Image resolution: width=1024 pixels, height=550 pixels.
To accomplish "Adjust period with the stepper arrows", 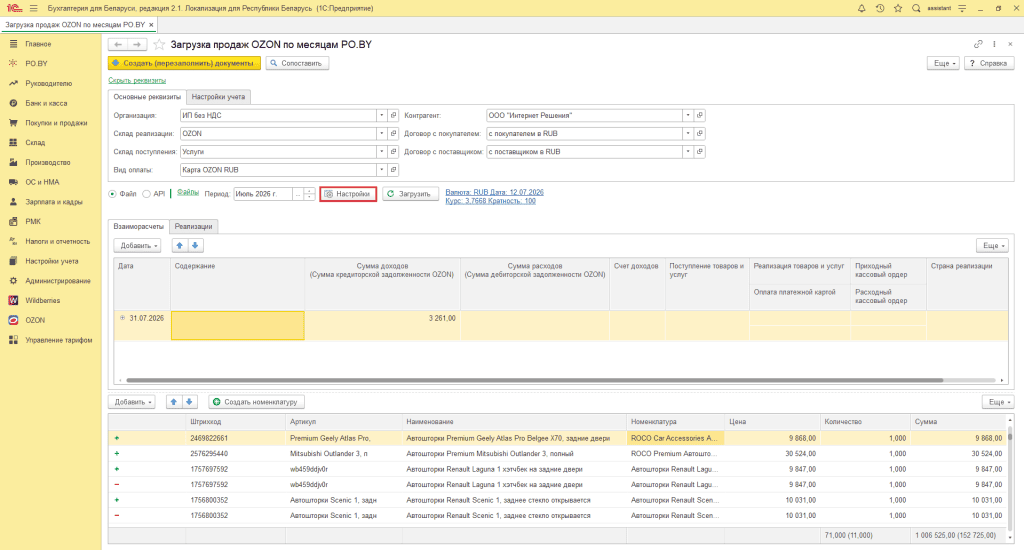I will point(310,194).
